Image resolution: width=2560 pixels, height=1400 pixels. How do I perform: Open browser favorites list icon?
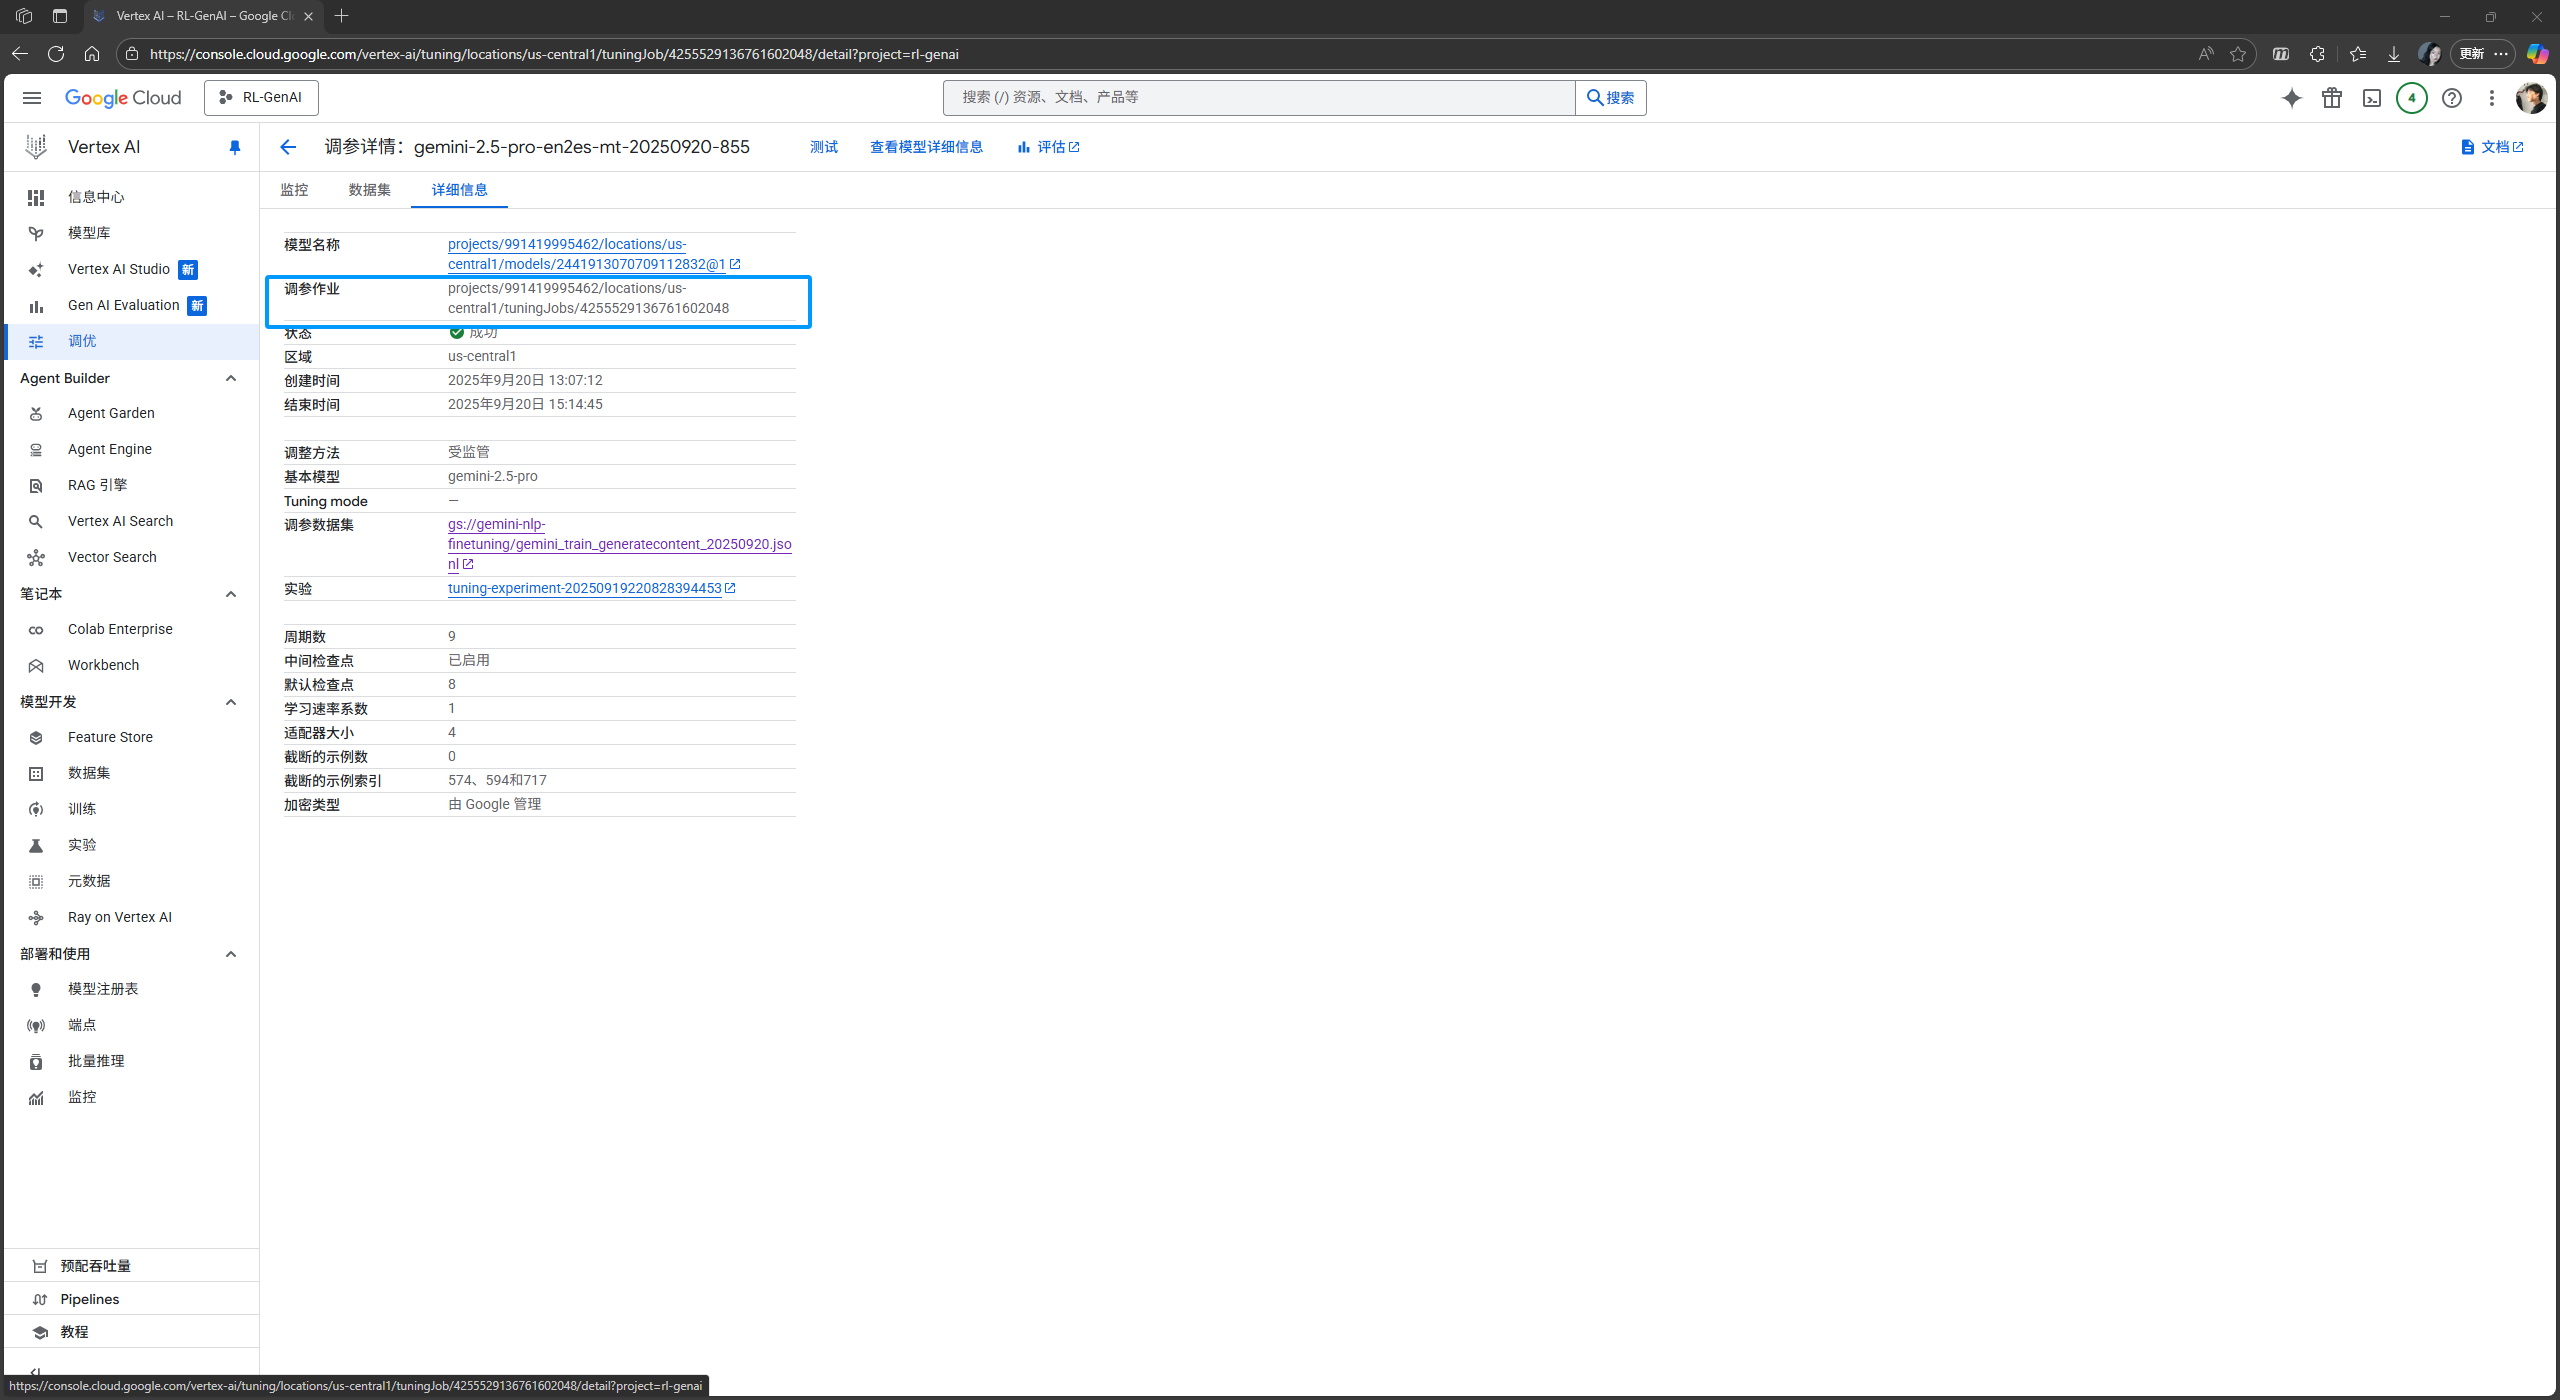[x=2357, y=54]
